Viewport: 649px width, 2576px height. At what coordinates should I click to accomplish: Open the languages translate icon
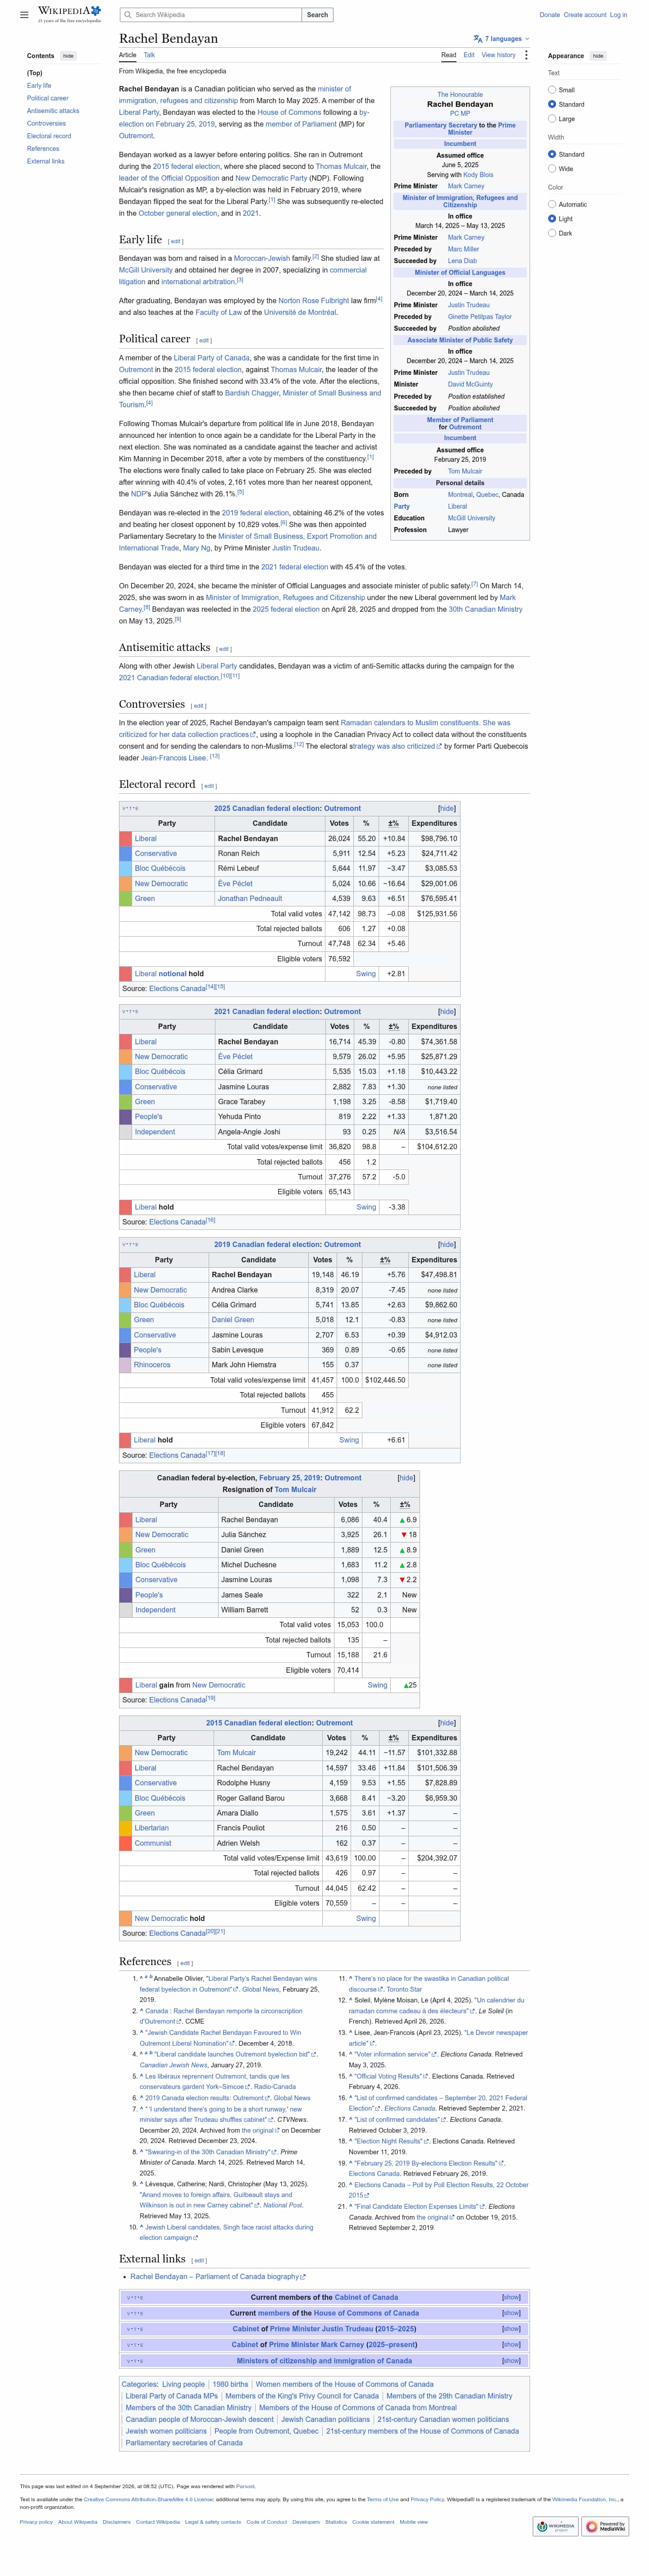click(x=478, y=39)
